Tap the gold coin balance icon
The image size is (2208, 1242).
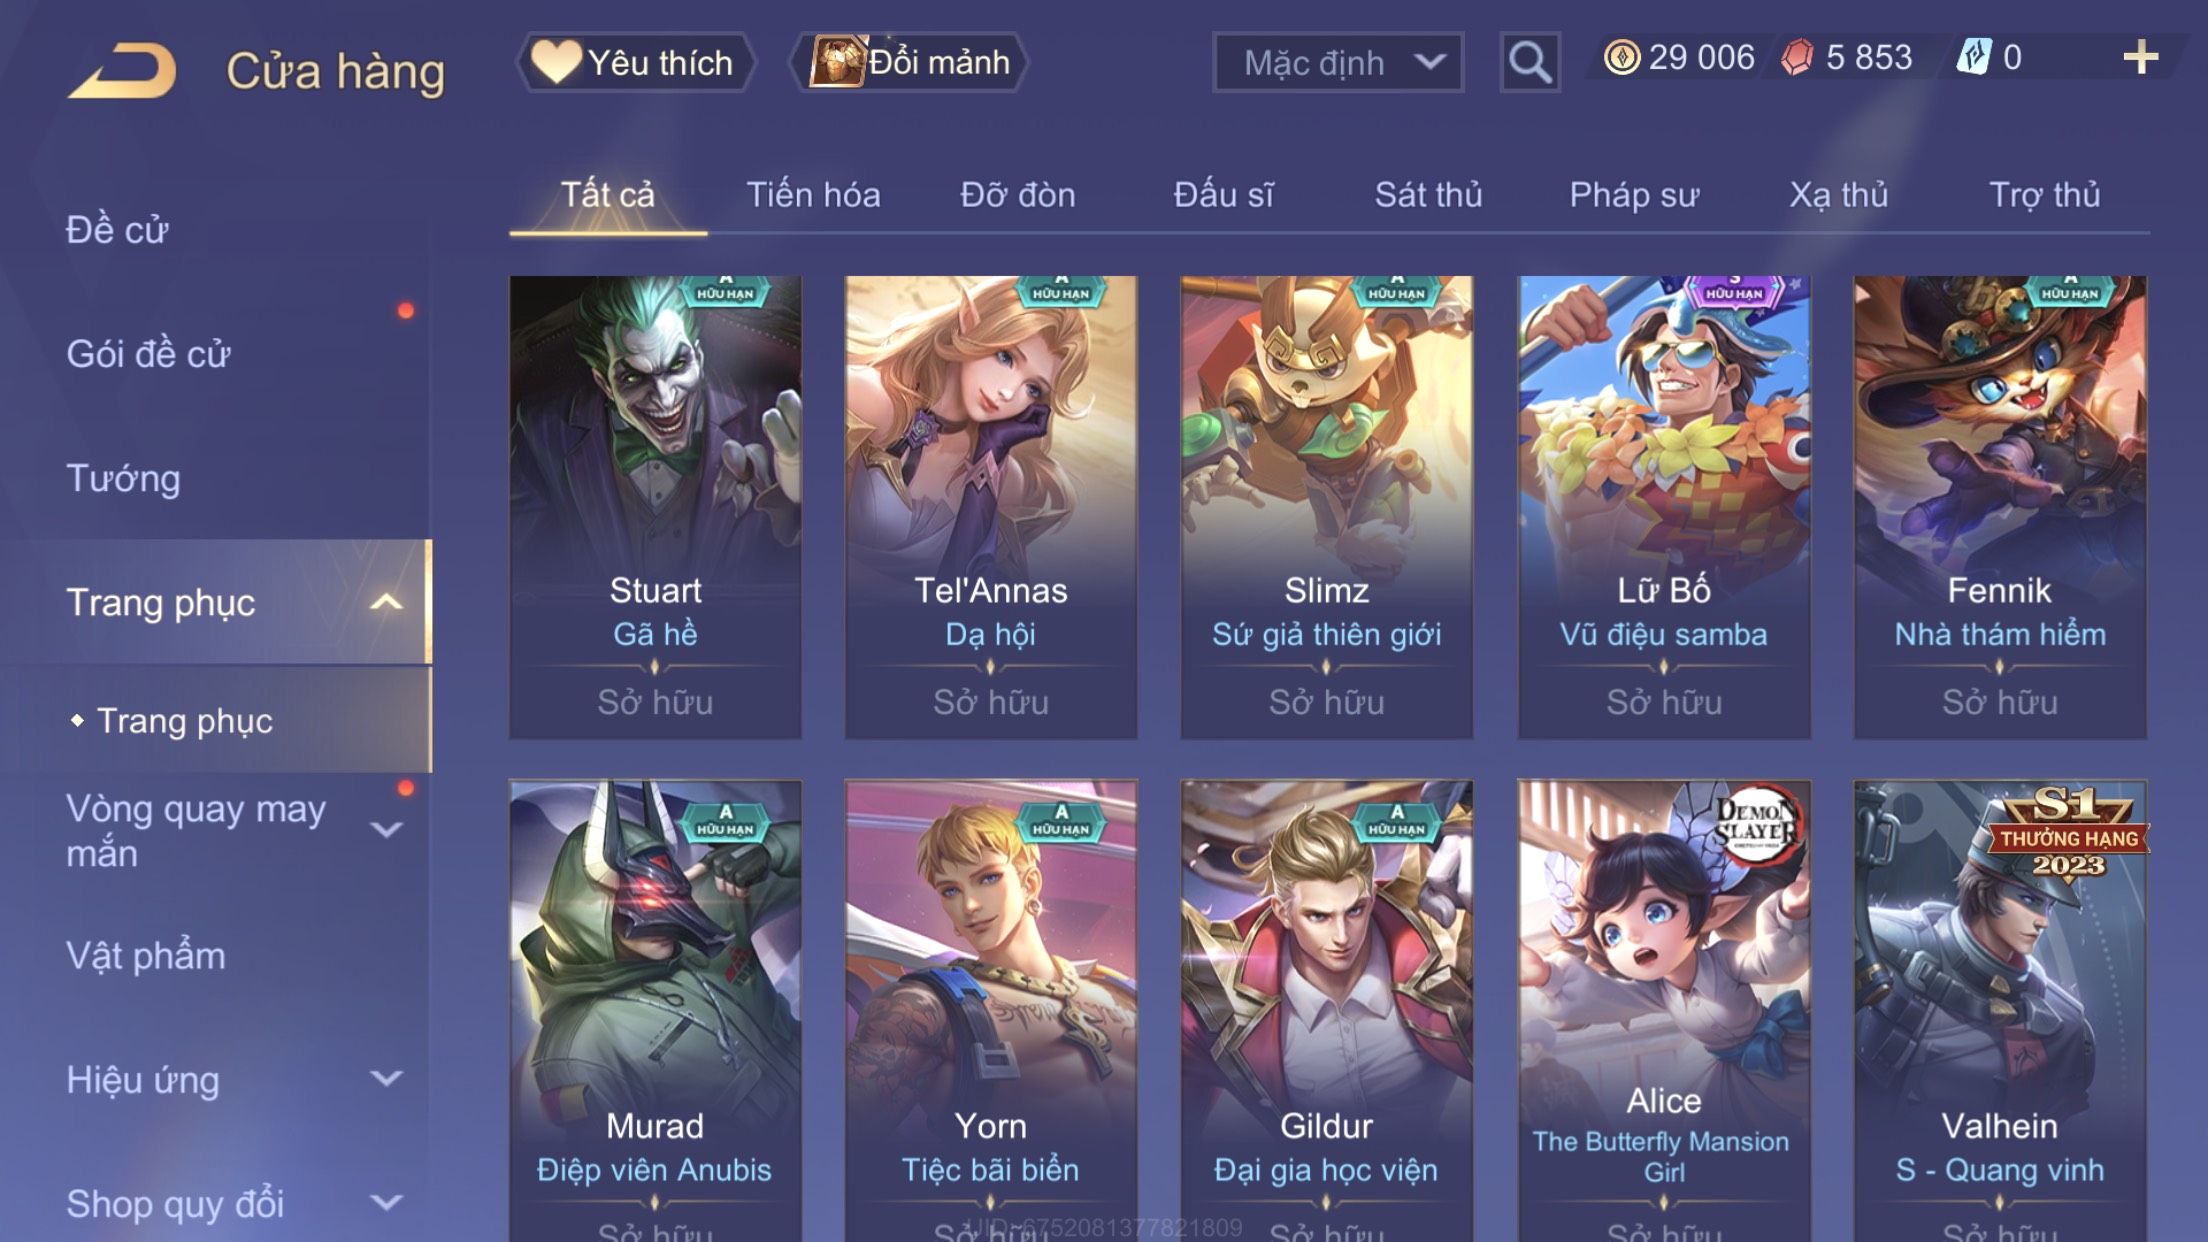[x=1621, y=58]
